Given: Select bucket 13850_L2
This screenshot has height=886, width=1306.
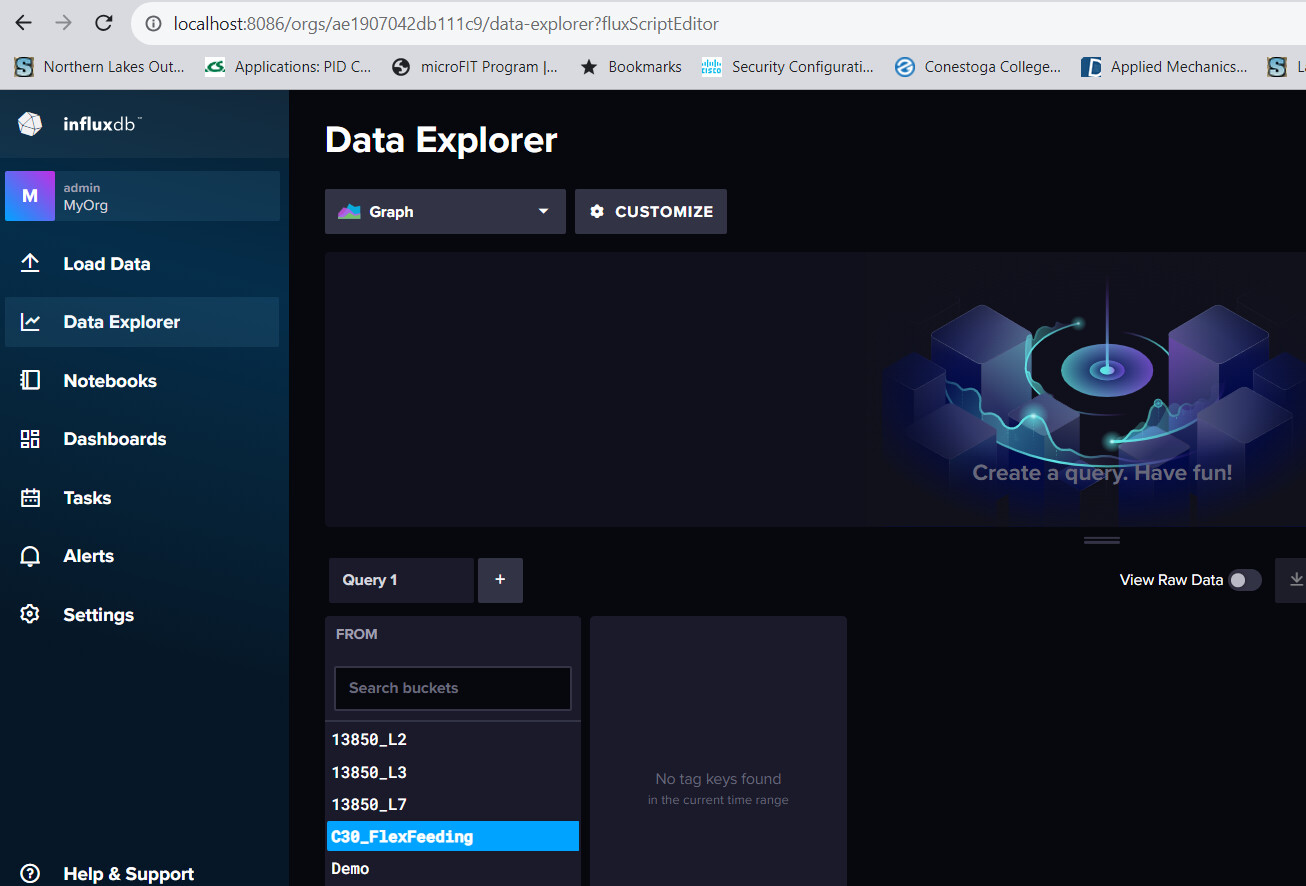Looking at the screenshot, I should [x=453, y=740].
